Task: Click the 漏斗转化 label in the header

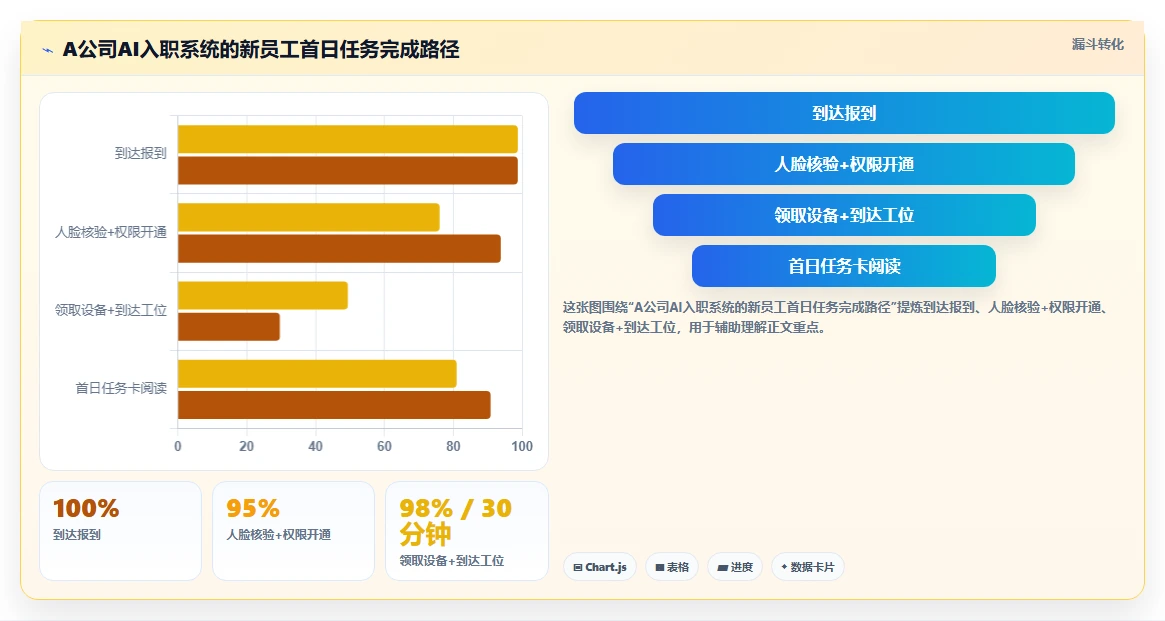Action: click(x=1097, y=45)
